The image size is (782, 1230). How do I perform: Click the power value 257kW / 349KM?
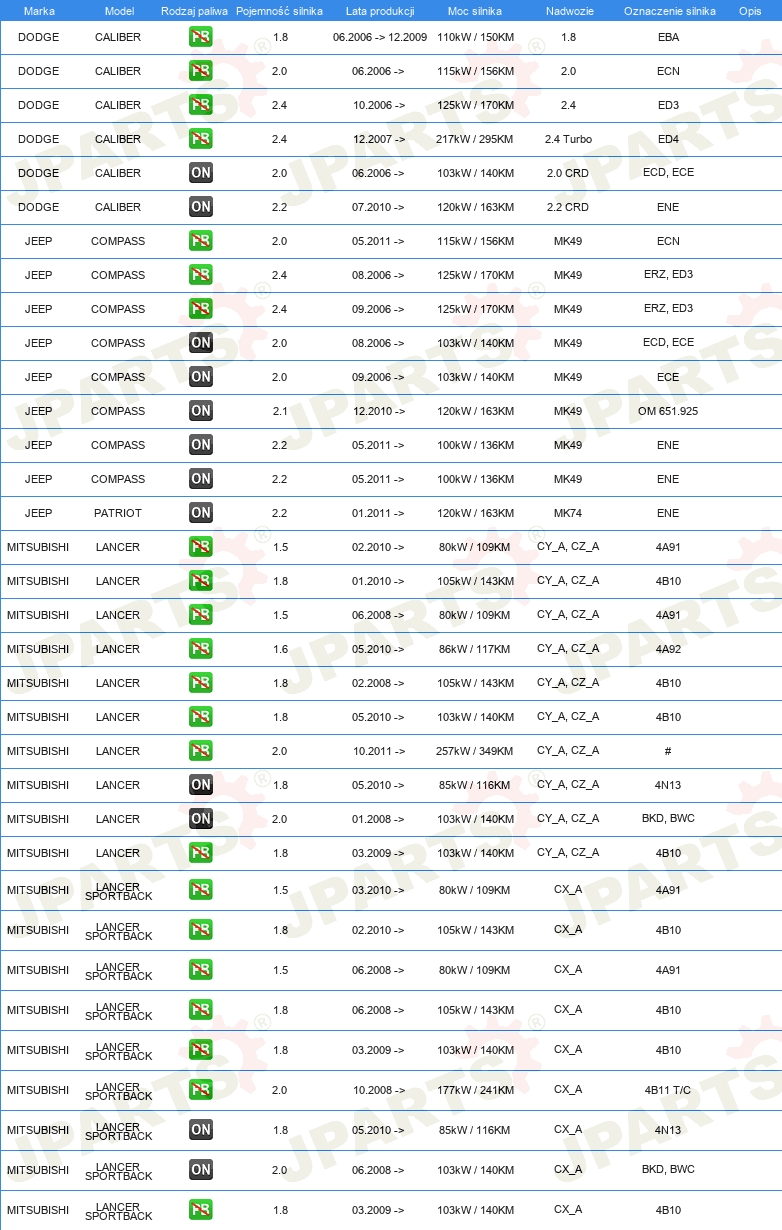pos(476,751)
